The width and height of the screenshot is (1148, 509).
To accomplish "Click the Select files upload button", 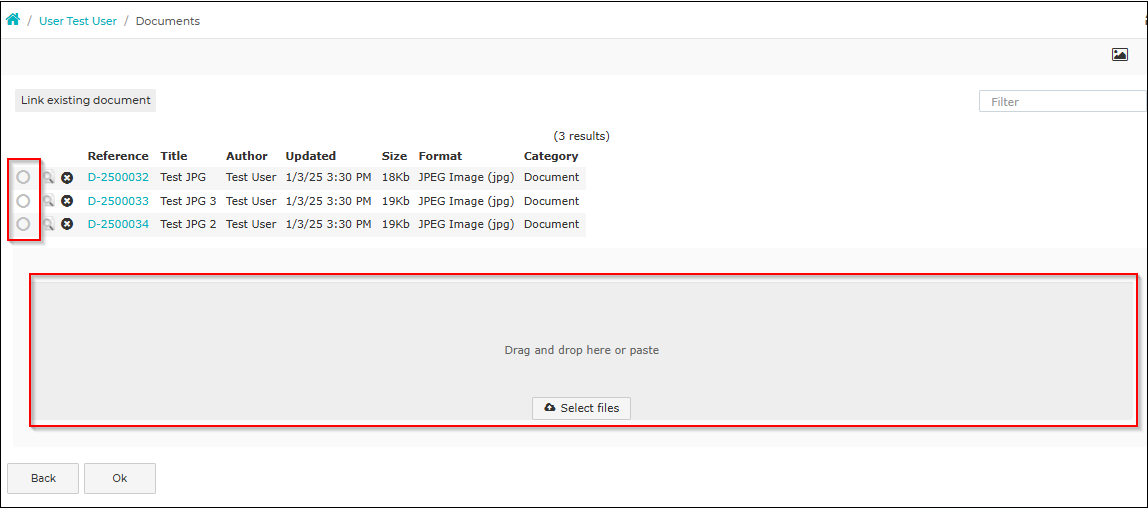I will (x=581, y=408).
